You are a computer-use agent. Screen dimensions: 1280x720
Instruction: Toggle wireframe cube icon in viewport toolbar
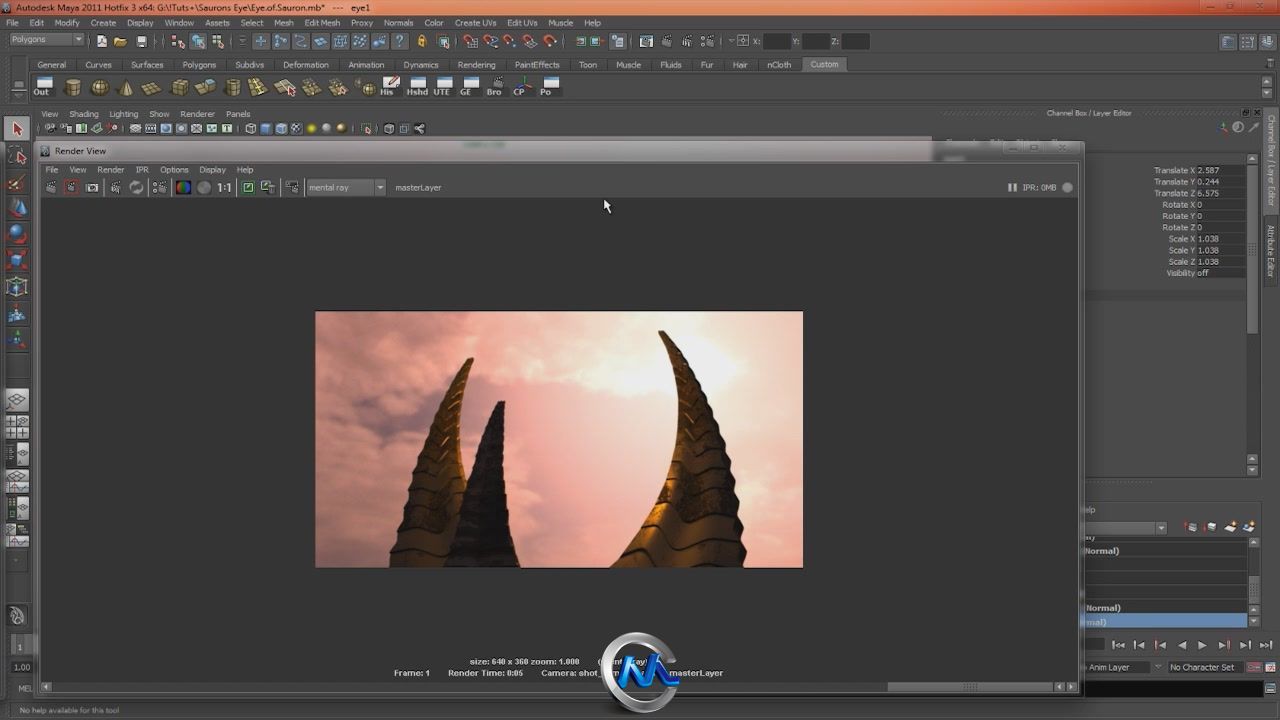[251, 128]
